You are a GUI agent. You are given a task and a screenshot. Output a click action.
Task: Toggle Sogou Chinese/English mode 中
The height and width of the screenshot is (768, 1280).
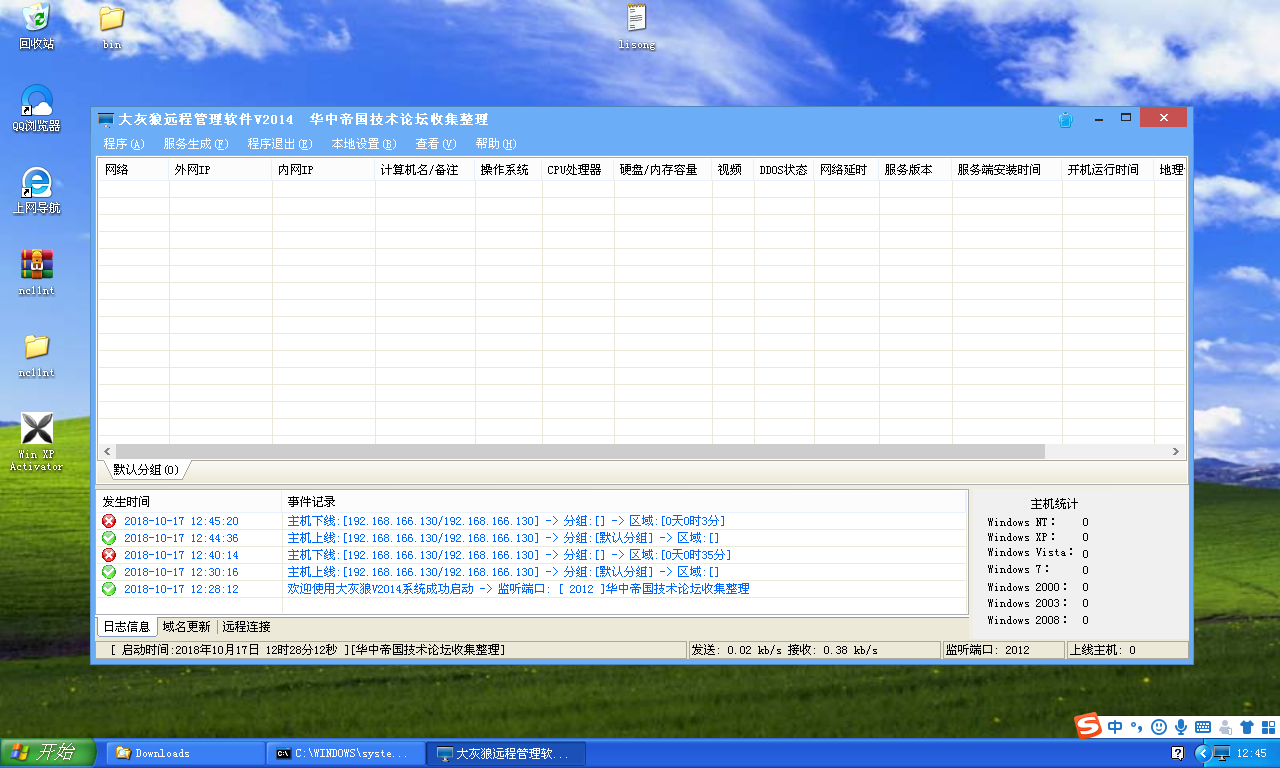tap(1115, 727)
